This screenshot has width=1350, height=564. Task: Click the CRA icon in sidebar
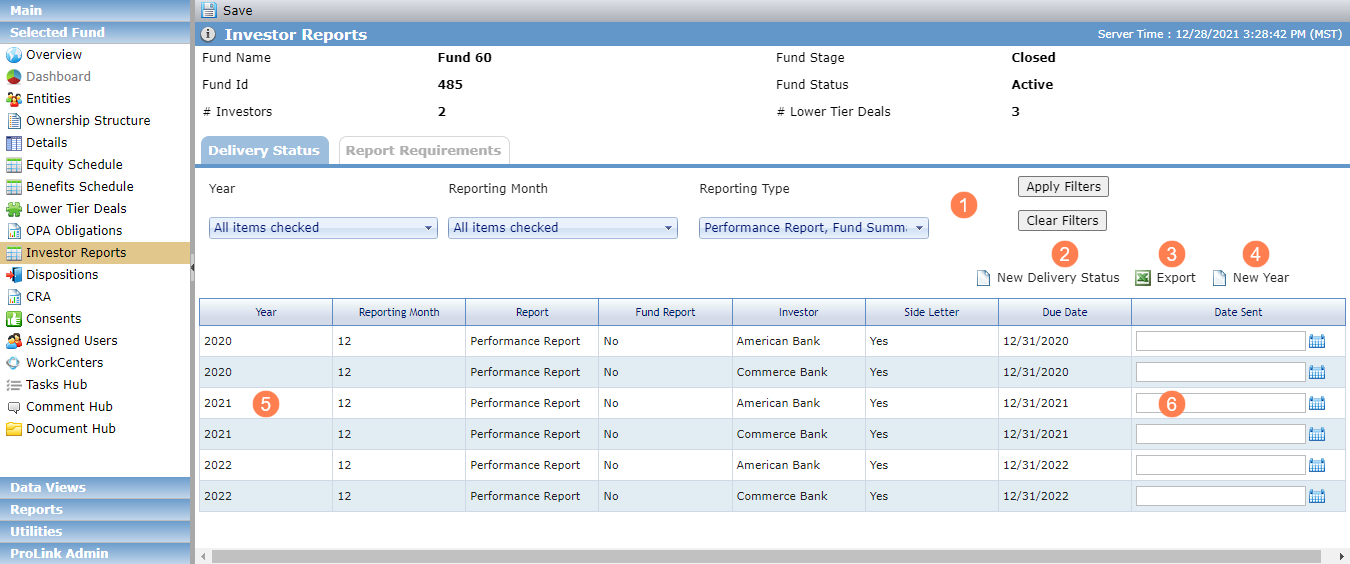(14, 297)
